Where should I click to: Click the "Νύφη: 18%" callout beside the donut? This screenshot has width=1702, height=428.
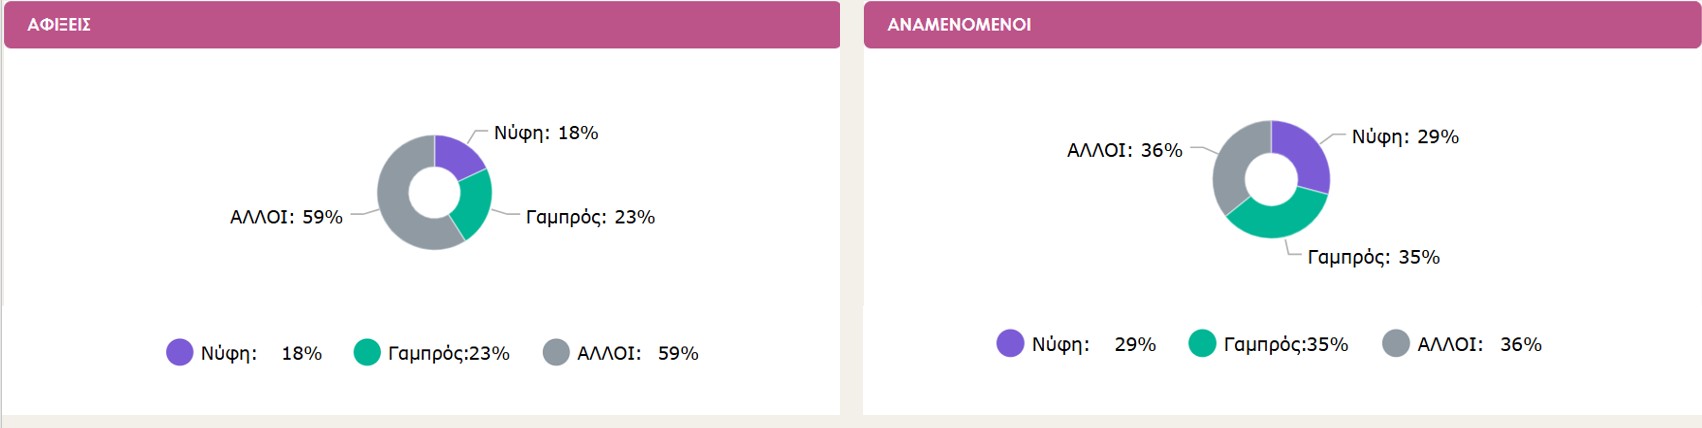point(546,133)
